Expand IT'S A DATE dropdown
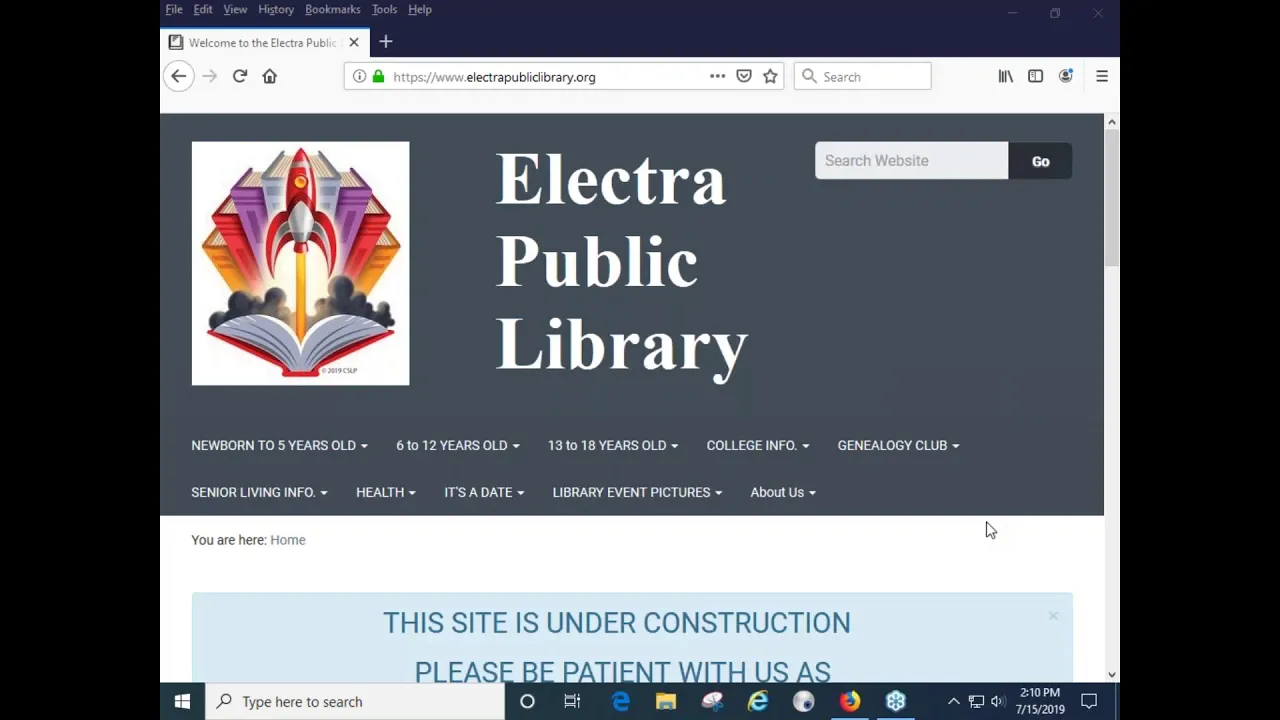This screenshot has height=720, width=1280. tap(484, 492)
